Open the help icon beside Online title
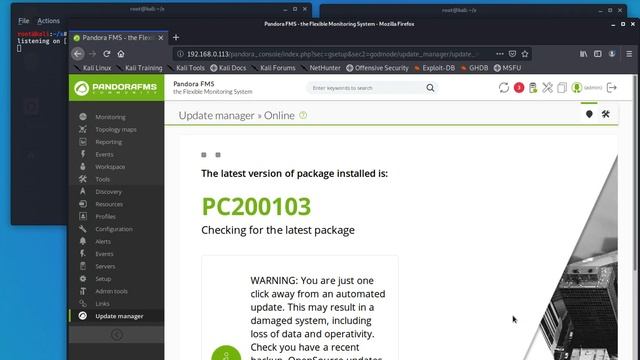The image size is (640, 360). click(x=303, y=116)
